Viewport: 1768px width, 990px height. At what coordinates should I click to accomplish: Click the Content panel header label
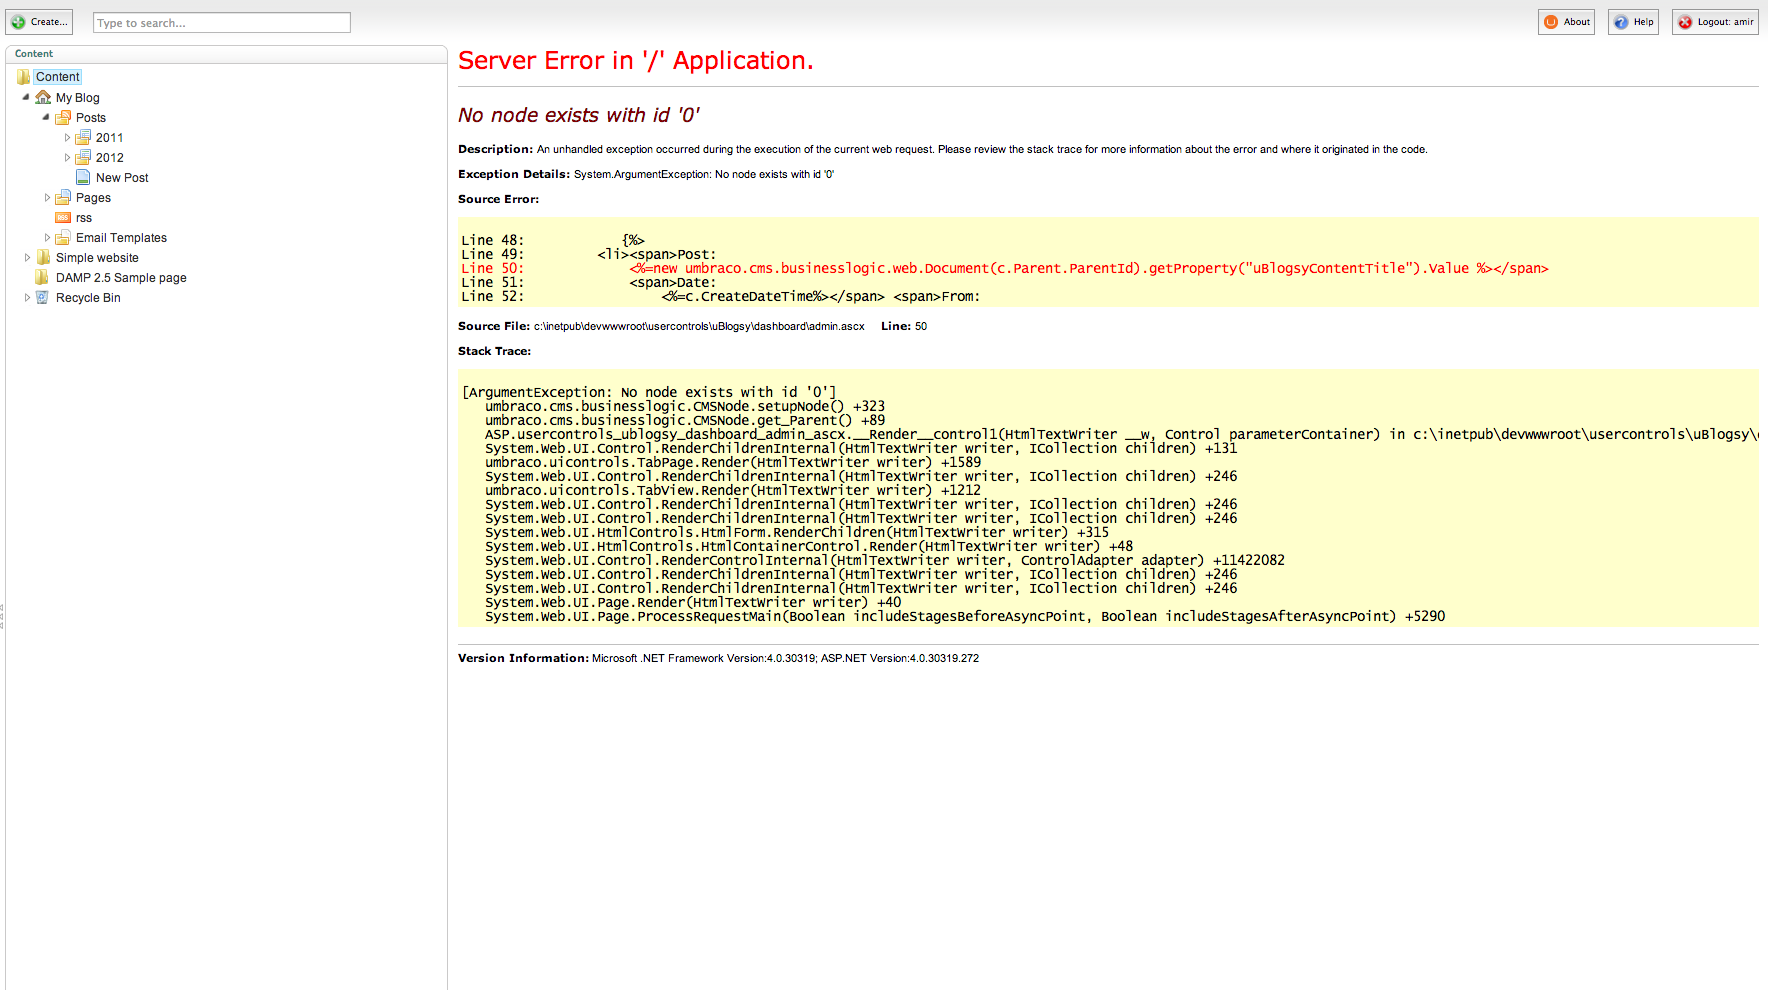34,54
